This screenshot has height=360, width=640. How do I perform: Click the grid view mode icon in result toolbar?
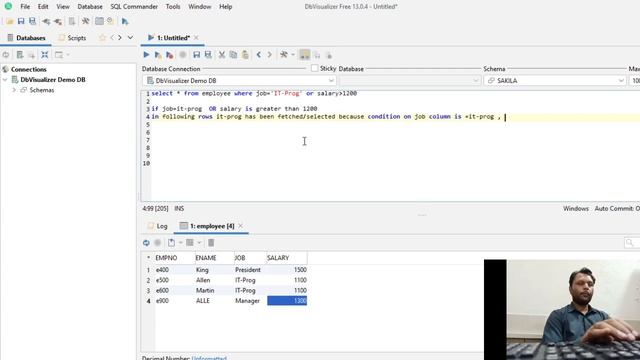click(x=190, y=243)
